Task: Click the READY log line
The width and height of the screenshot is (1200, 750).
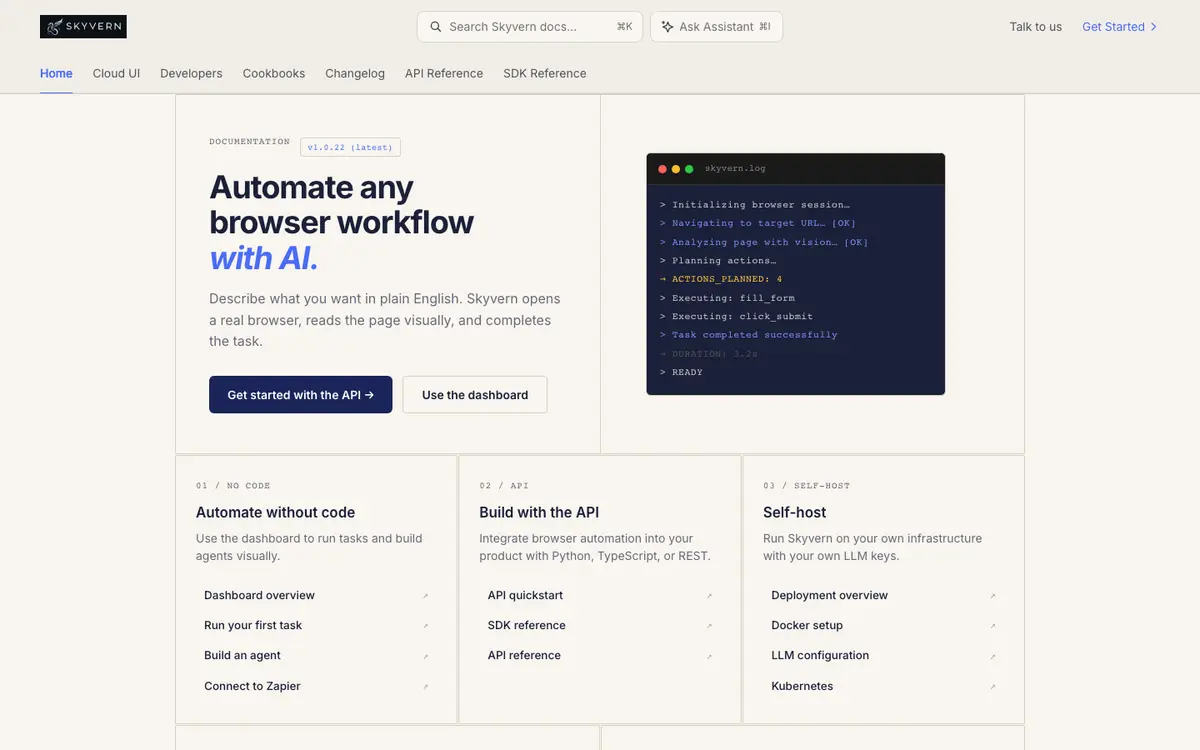Action: 681,372
